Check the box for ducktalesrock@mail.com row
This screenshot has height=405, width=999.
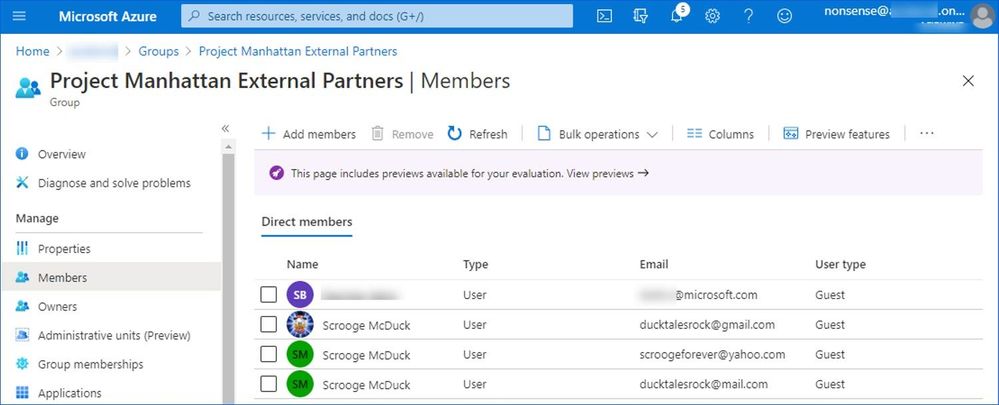[269, 384]
